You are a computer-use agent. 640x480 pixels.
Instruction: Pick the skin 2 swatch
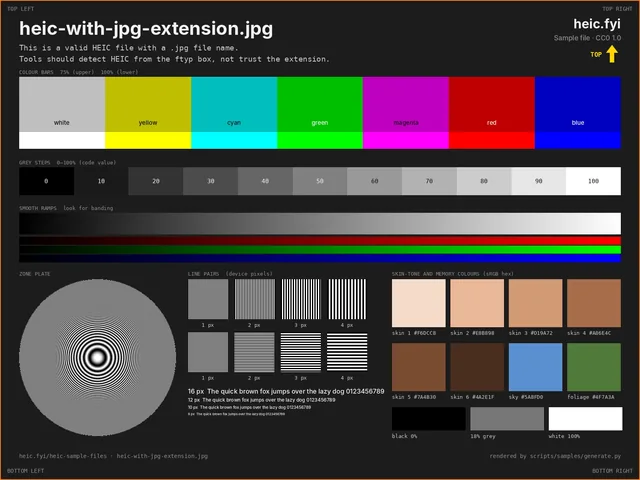pos(477,303)
